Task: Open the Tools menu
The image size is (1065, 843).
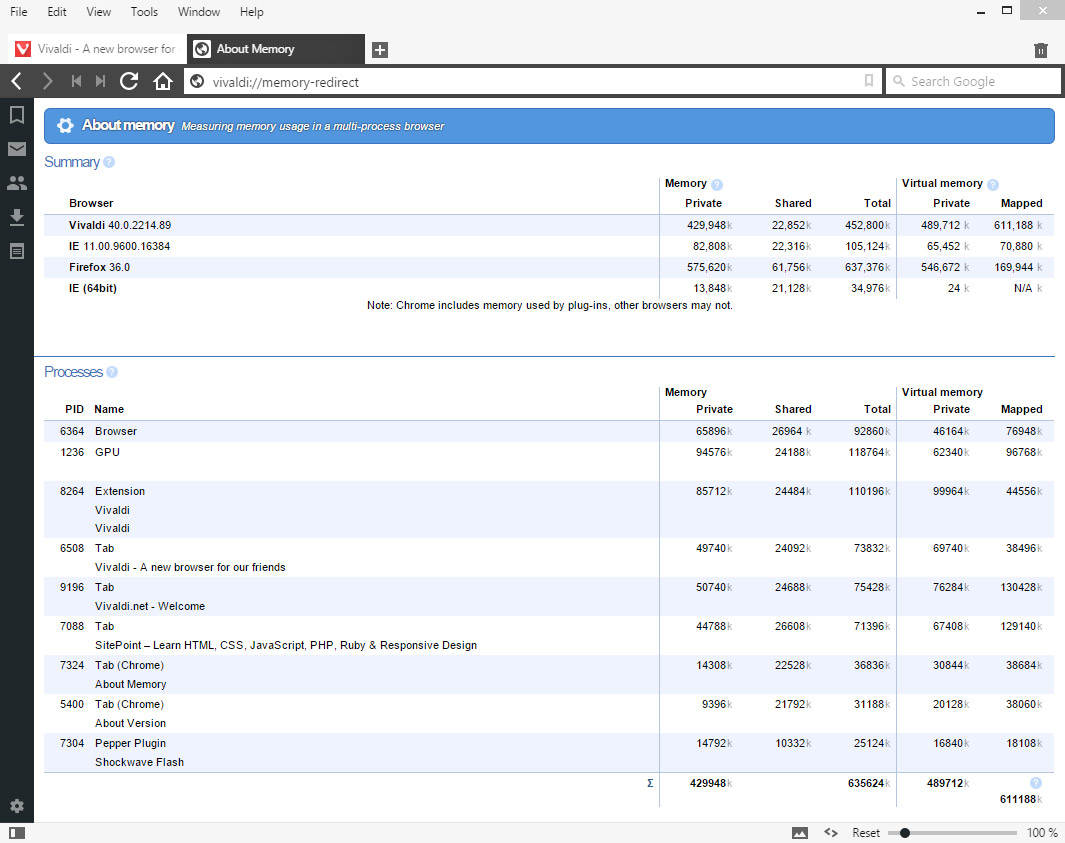Action: (x=144, y=12)
